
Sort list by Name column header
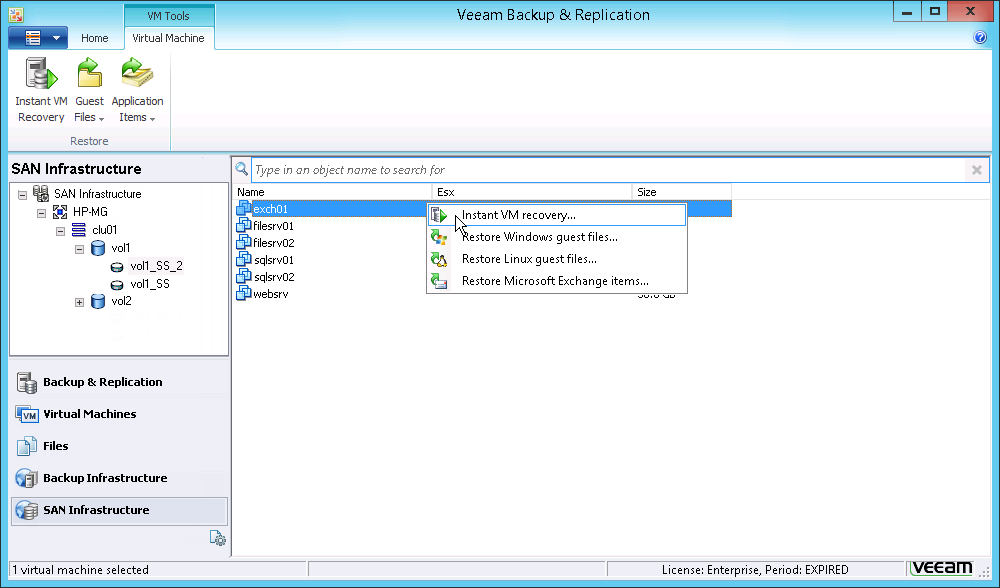tap(333, 192)
